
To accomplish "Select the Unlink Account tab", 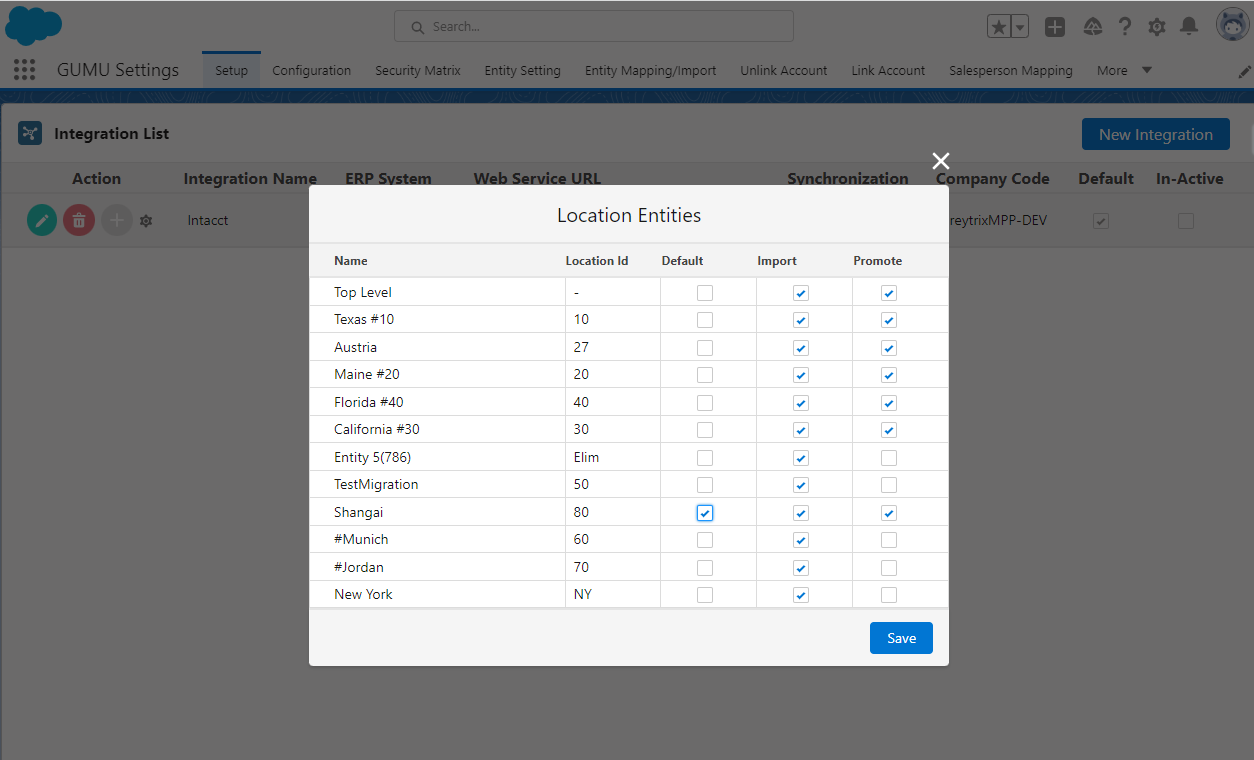I will click(x=784, y=70).
